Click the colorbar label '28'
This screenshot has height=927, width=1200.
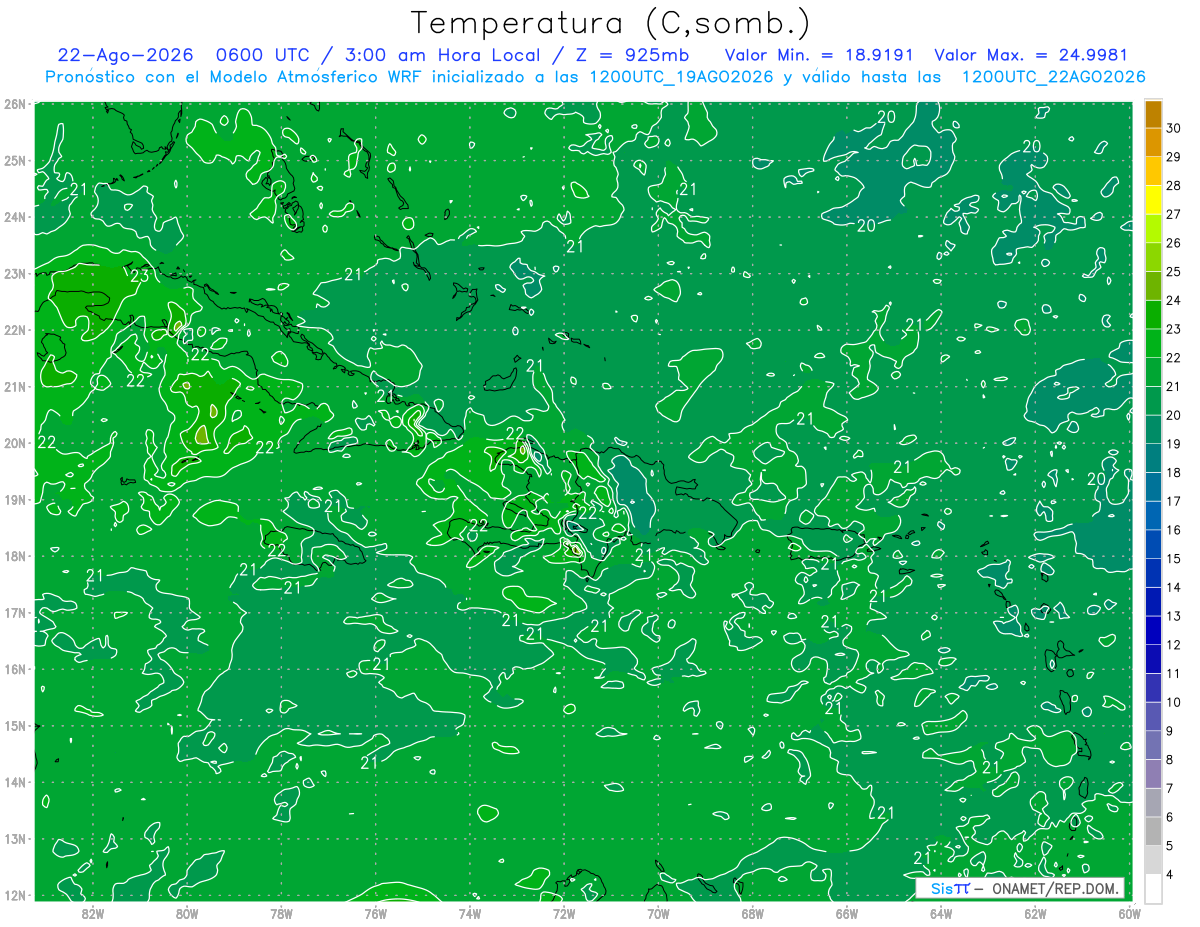[1174, 185]
